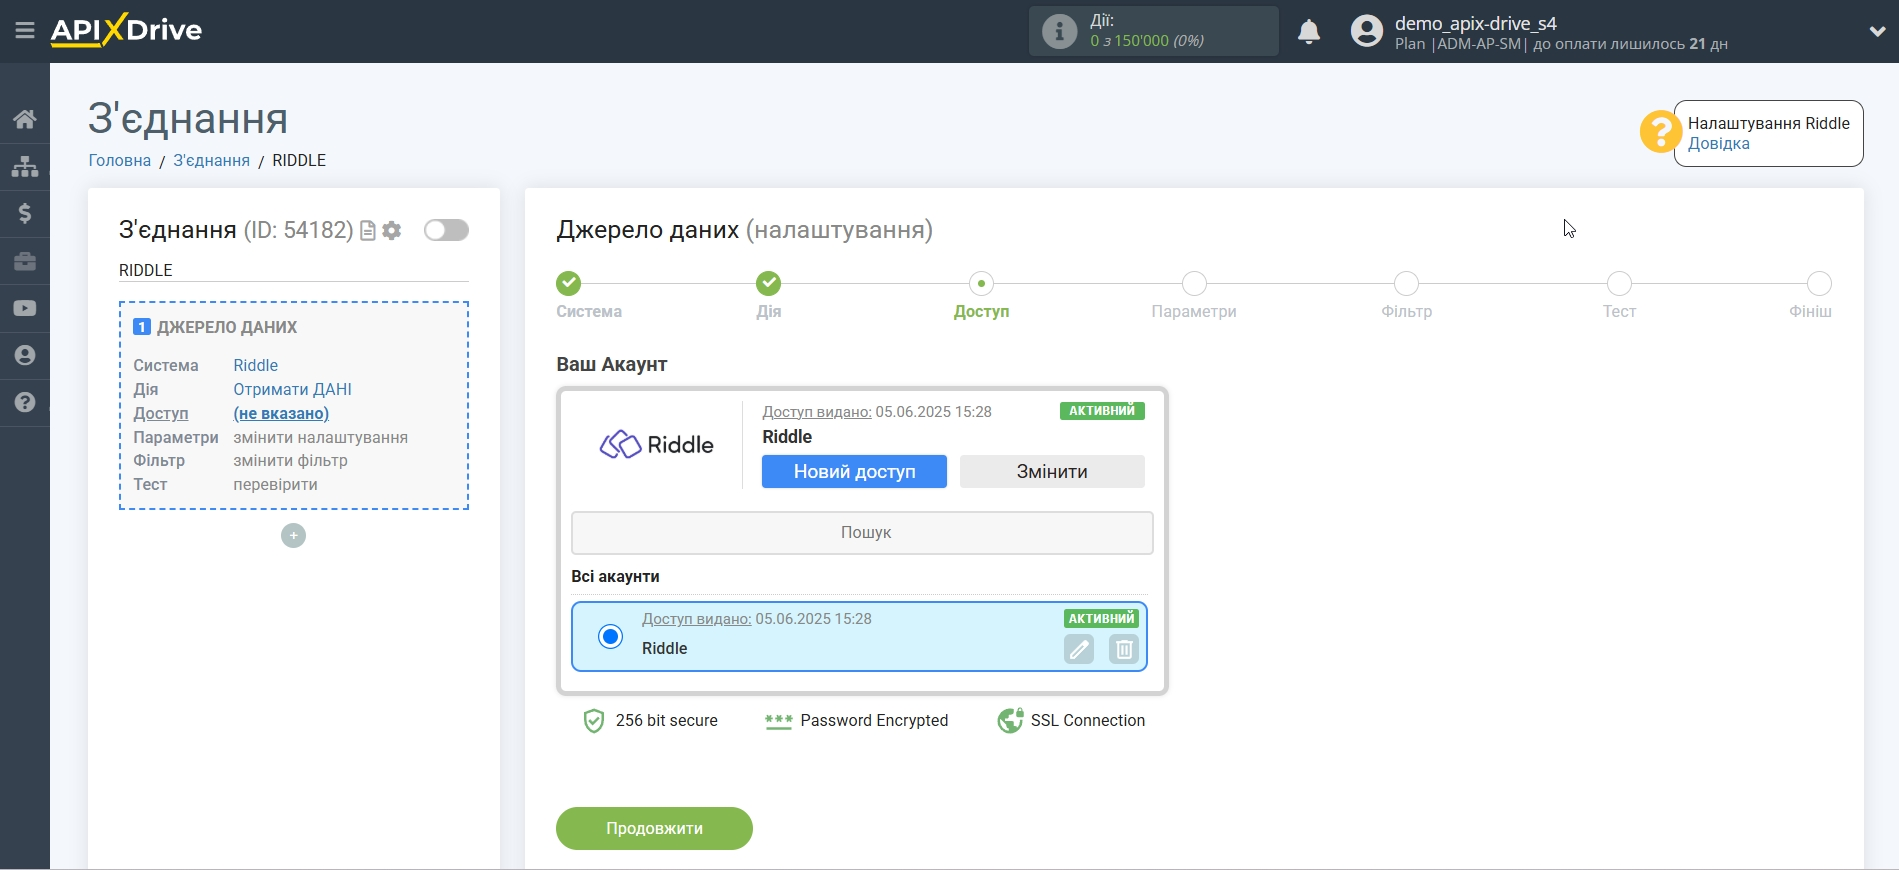The image size is (1899, 870).
Task: Click the Password Encrypted asterisks icon
Action: [778, 721]
